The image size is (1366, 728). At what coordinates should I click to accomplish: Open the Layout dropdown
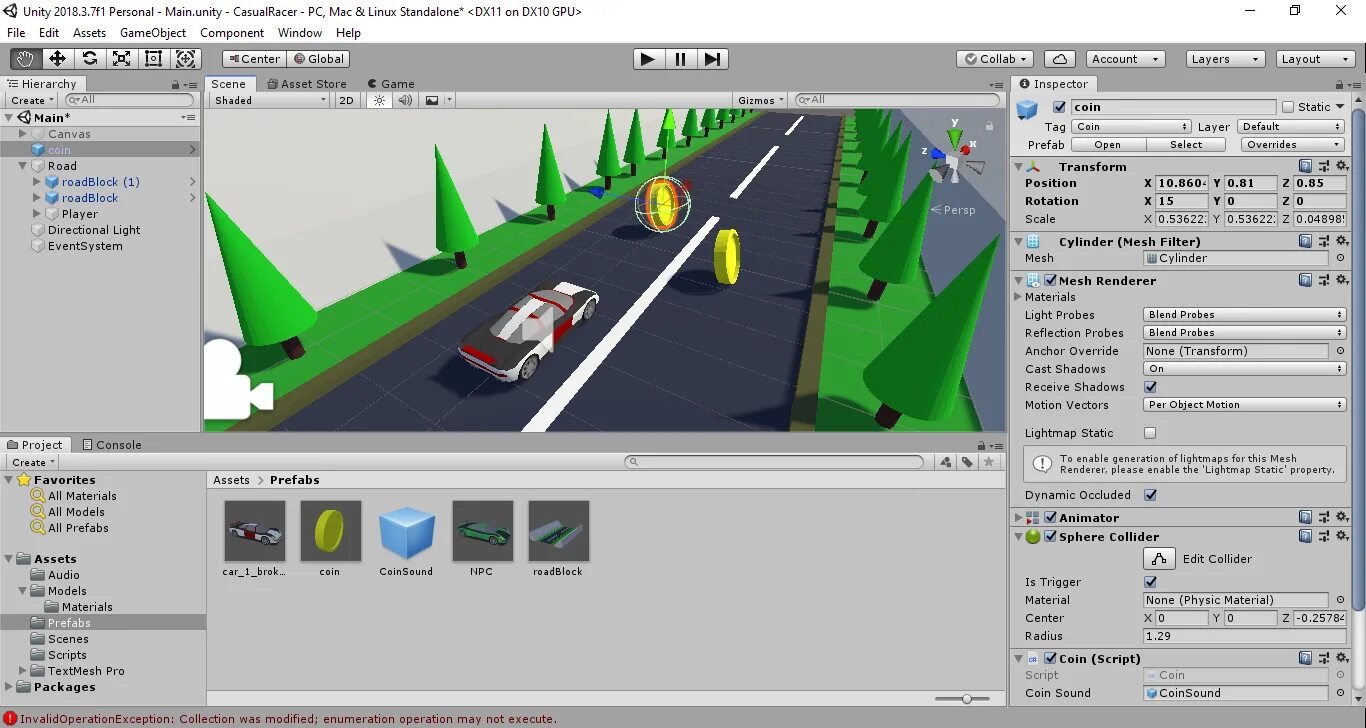tap(1316, 59)
